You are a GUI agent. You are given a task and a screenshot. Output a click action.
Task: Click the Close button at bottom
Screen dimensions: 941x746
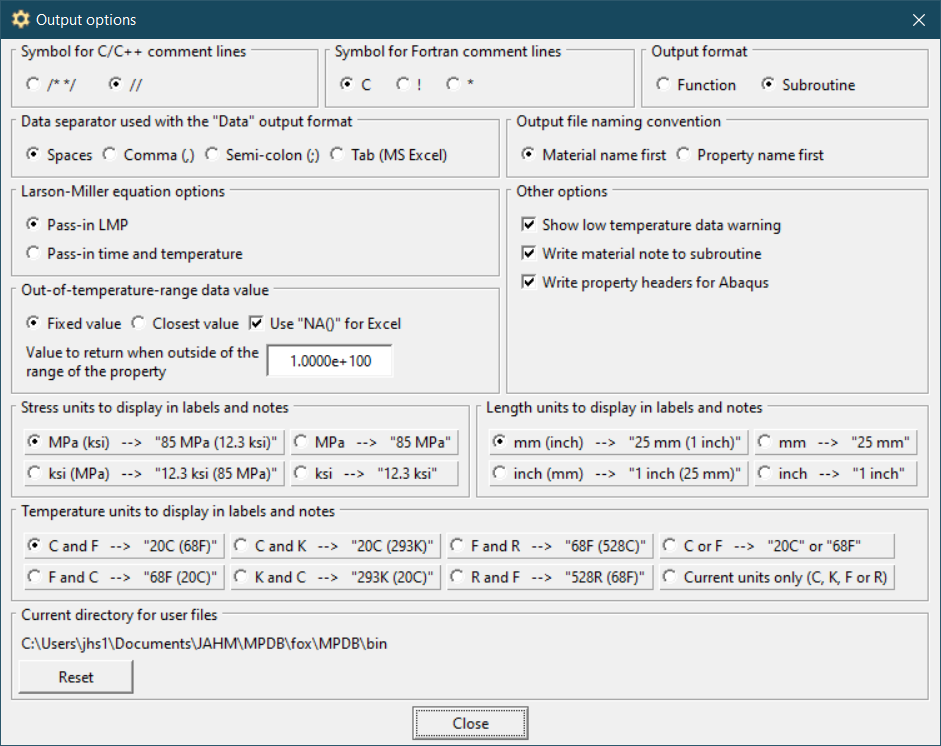coord(470,723)
